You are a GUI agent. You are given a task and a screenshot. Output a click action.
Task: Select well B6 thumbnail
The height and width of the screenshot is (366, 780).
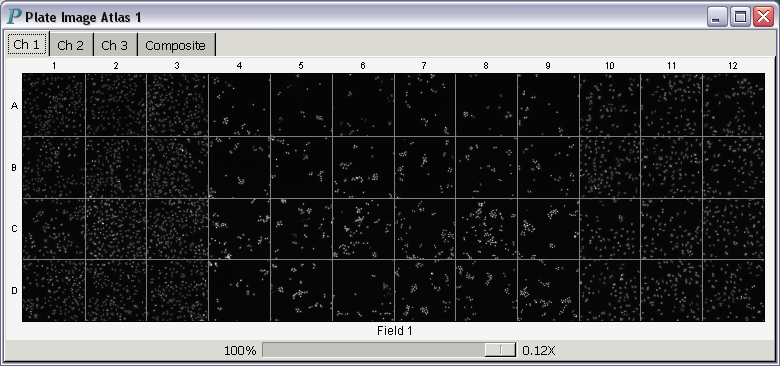coord(363,167)
